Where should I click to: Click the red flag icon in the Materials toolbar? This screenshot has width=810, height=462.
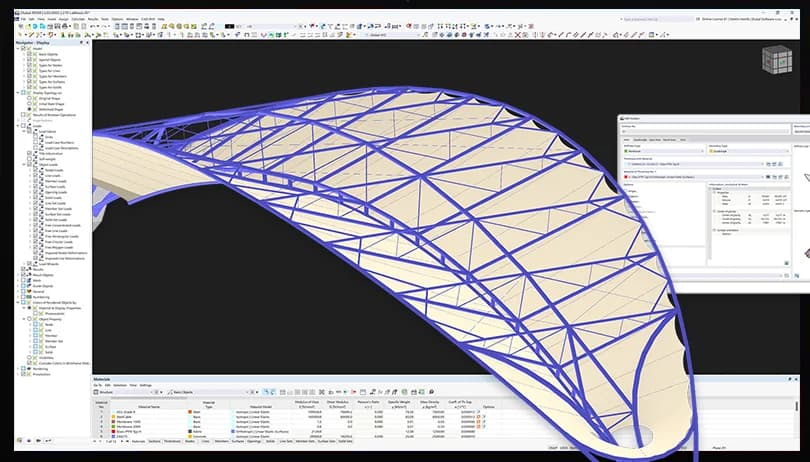pos(354,392)
